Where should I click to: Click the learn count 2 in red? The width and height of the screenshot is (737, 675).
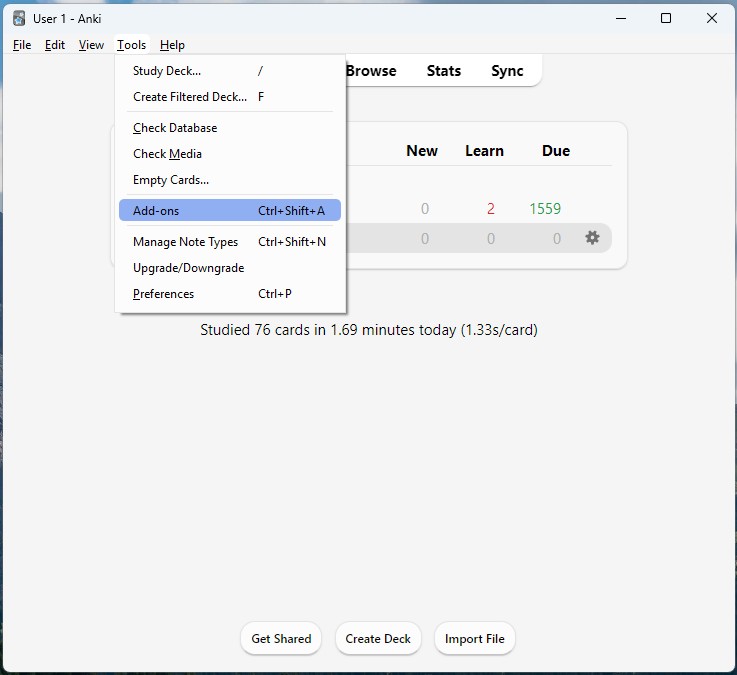491,208
